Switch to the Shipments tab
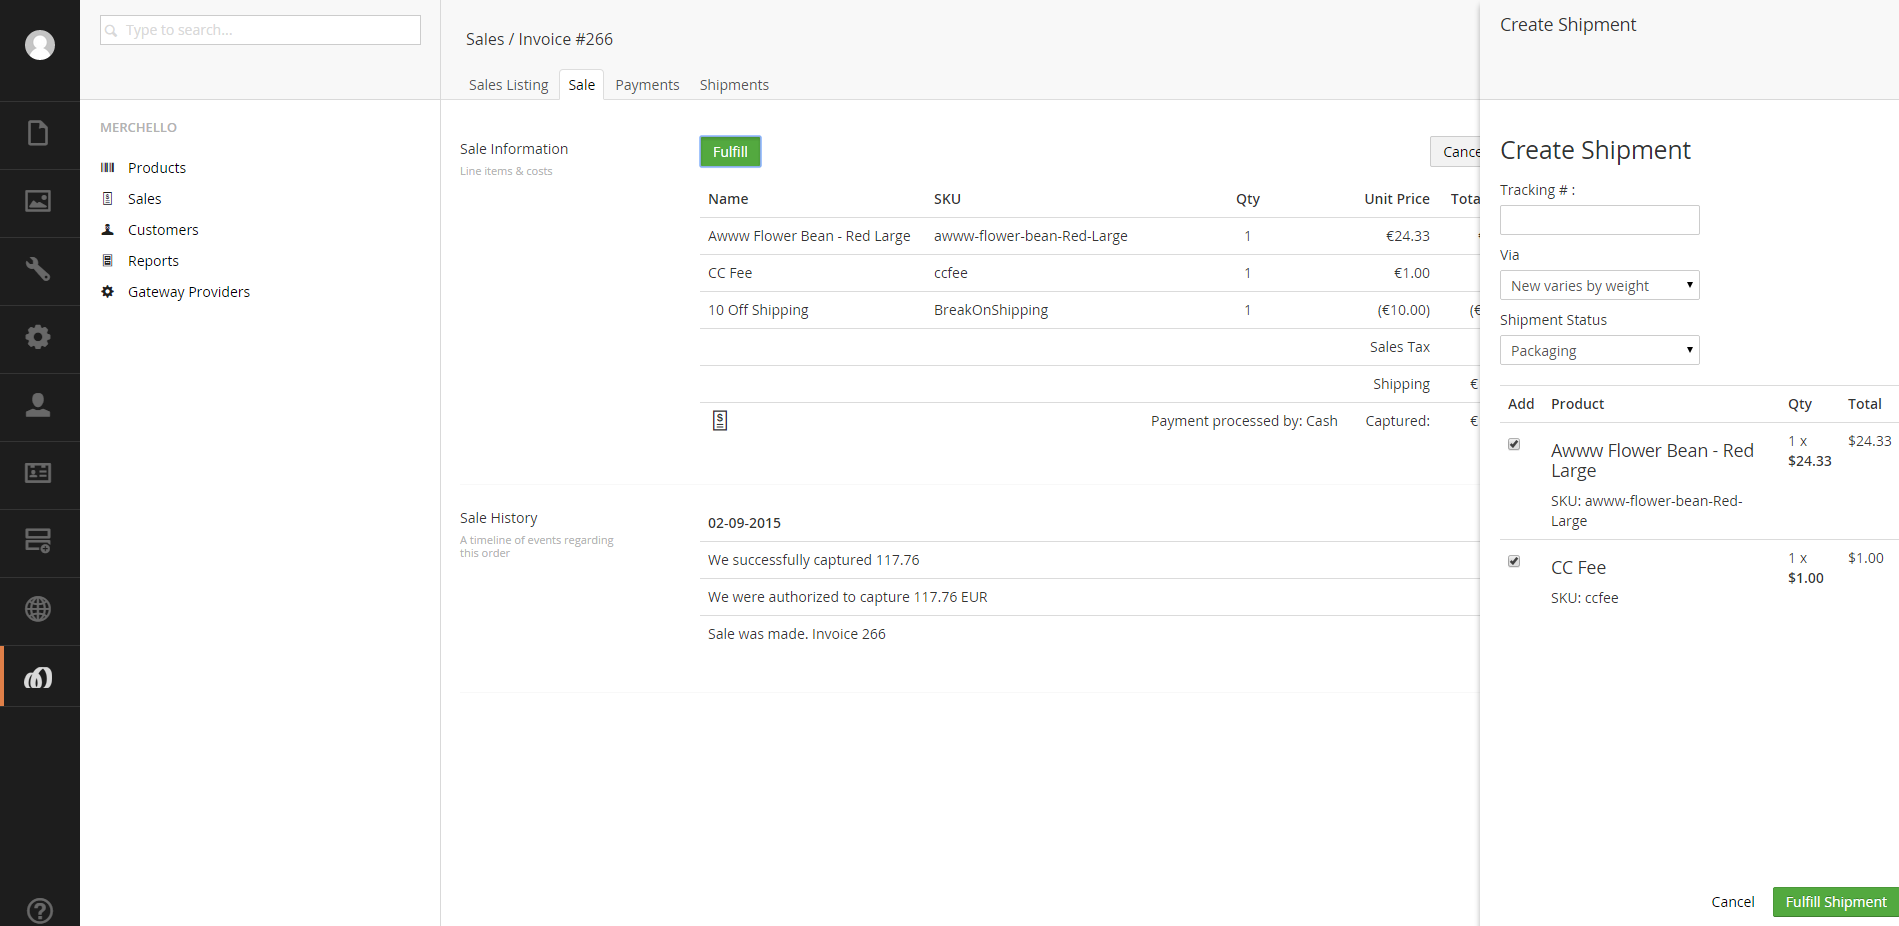Viewport: 1899px width, 926px height. [x=734, y=85]
